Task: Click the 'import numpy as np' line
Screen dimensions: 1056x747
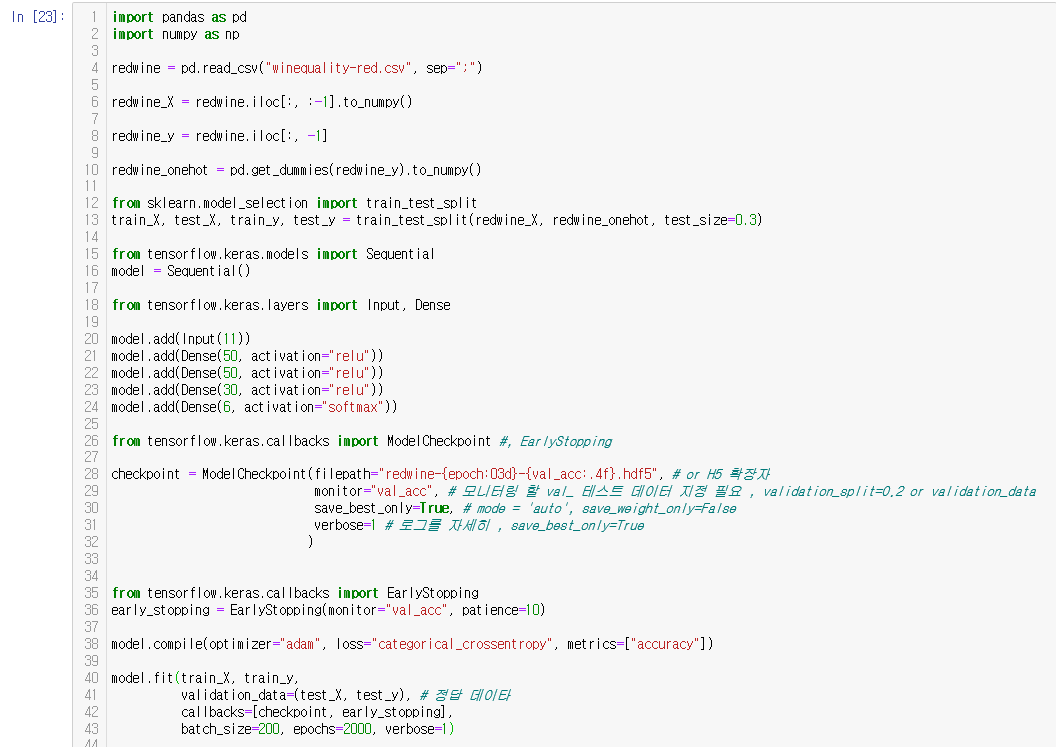Action: click(x=176, y=34)
